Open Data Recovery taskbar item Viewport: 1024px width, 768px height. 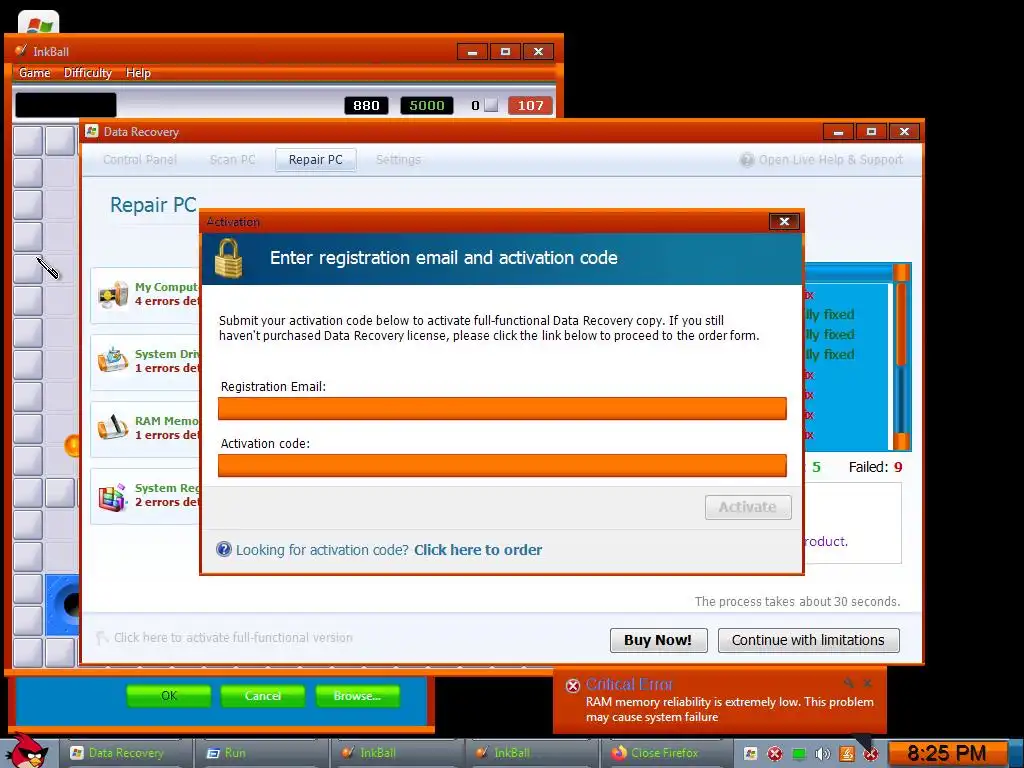(126, 753)
